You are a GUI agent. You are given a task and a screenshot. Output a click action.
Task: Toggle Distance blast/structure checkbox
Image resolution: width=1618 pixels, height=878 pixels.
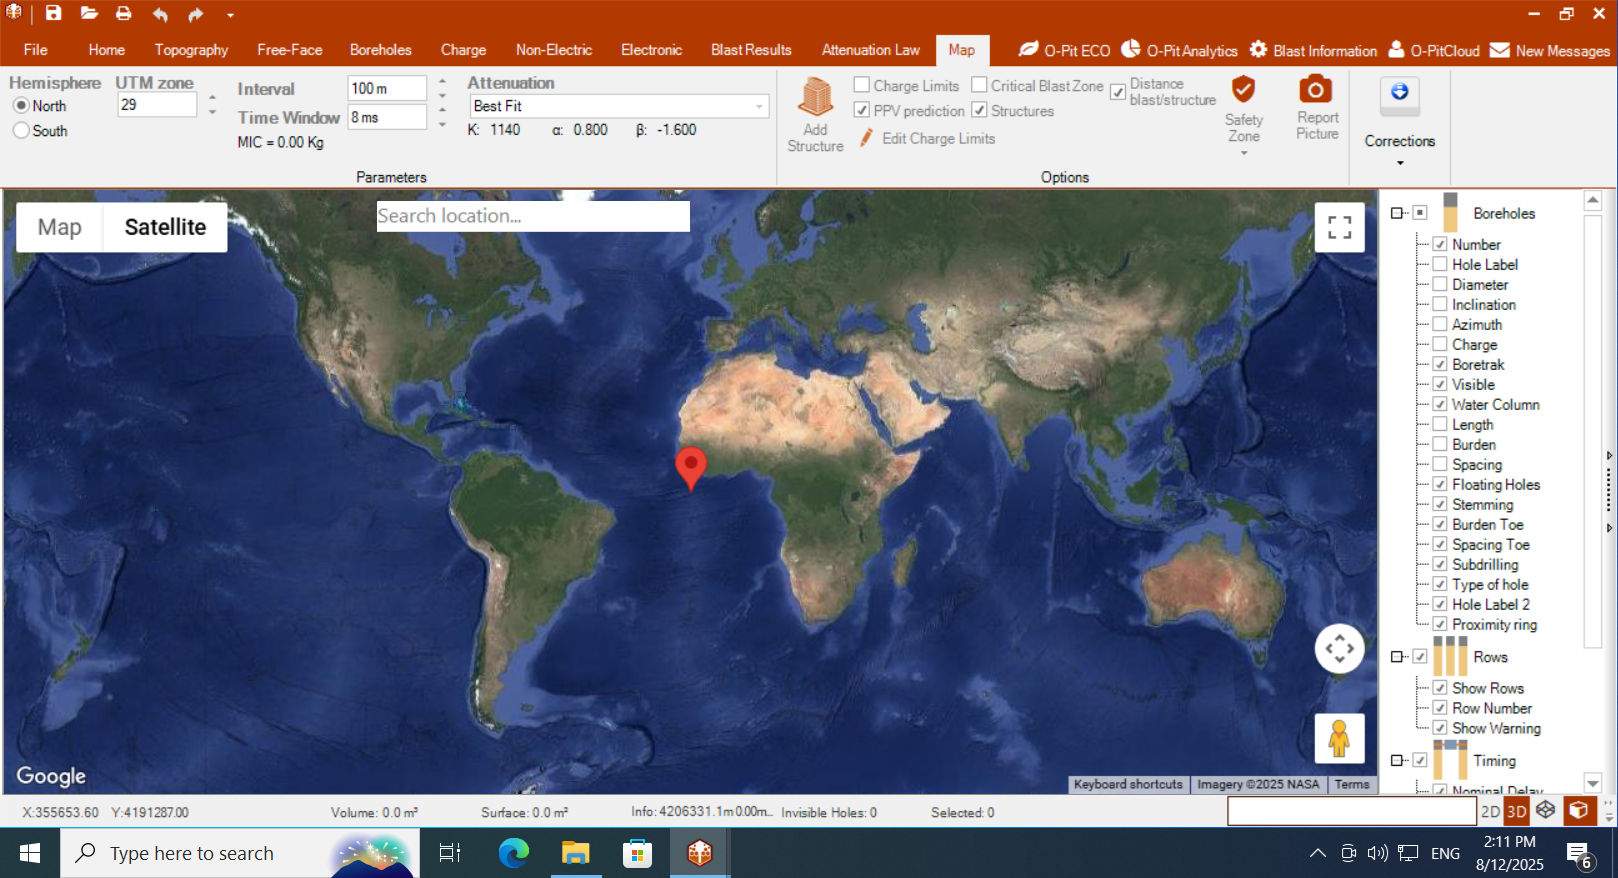tap(1118, 92)
